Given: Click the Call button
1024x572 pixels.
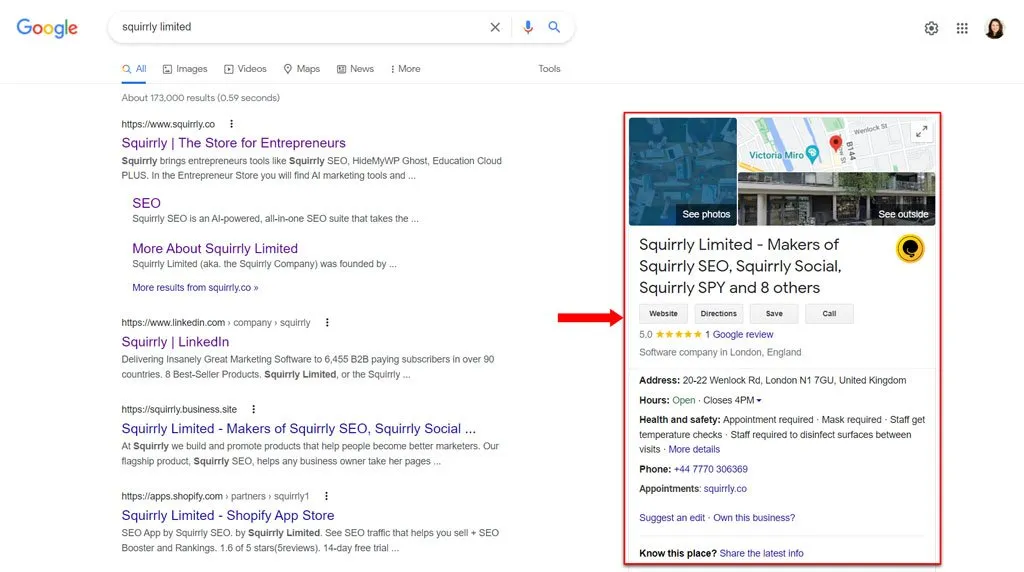Looking at the screenshot, I should 829,313.
